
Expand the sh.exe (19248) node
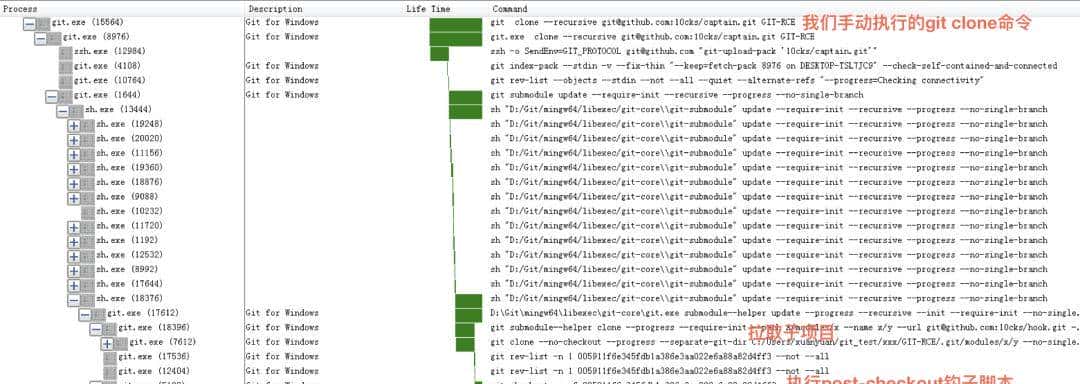74,125
